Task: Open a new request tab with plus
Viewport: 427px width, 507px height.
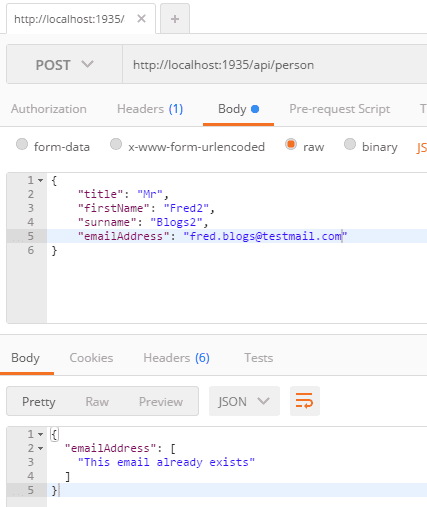Action: (175, 19)
